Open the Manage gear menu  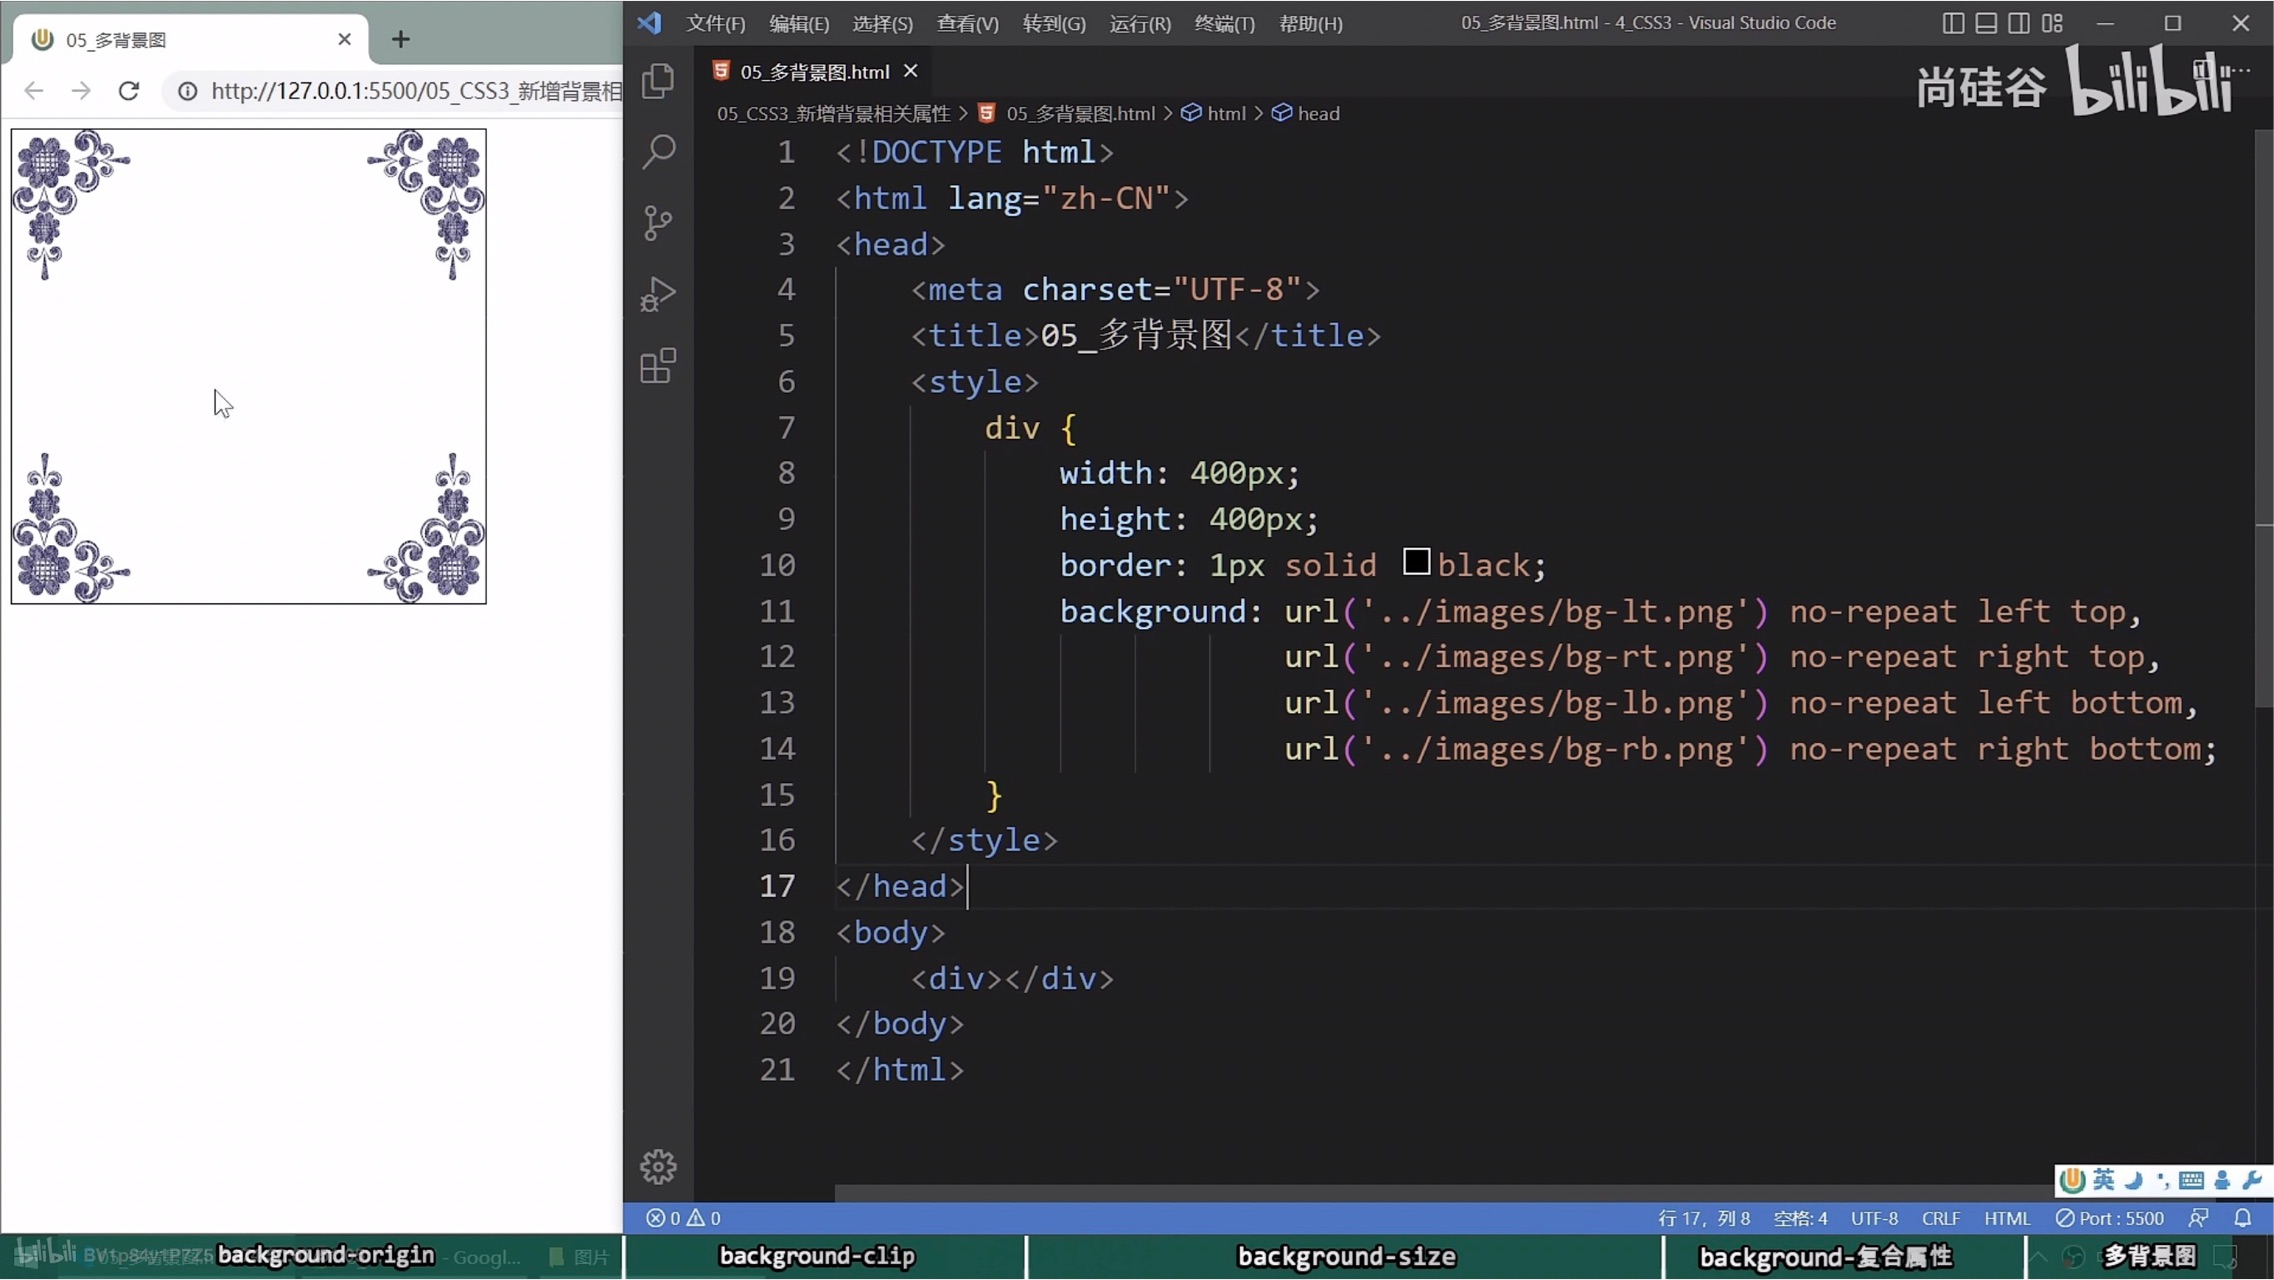pos(658,1166)
